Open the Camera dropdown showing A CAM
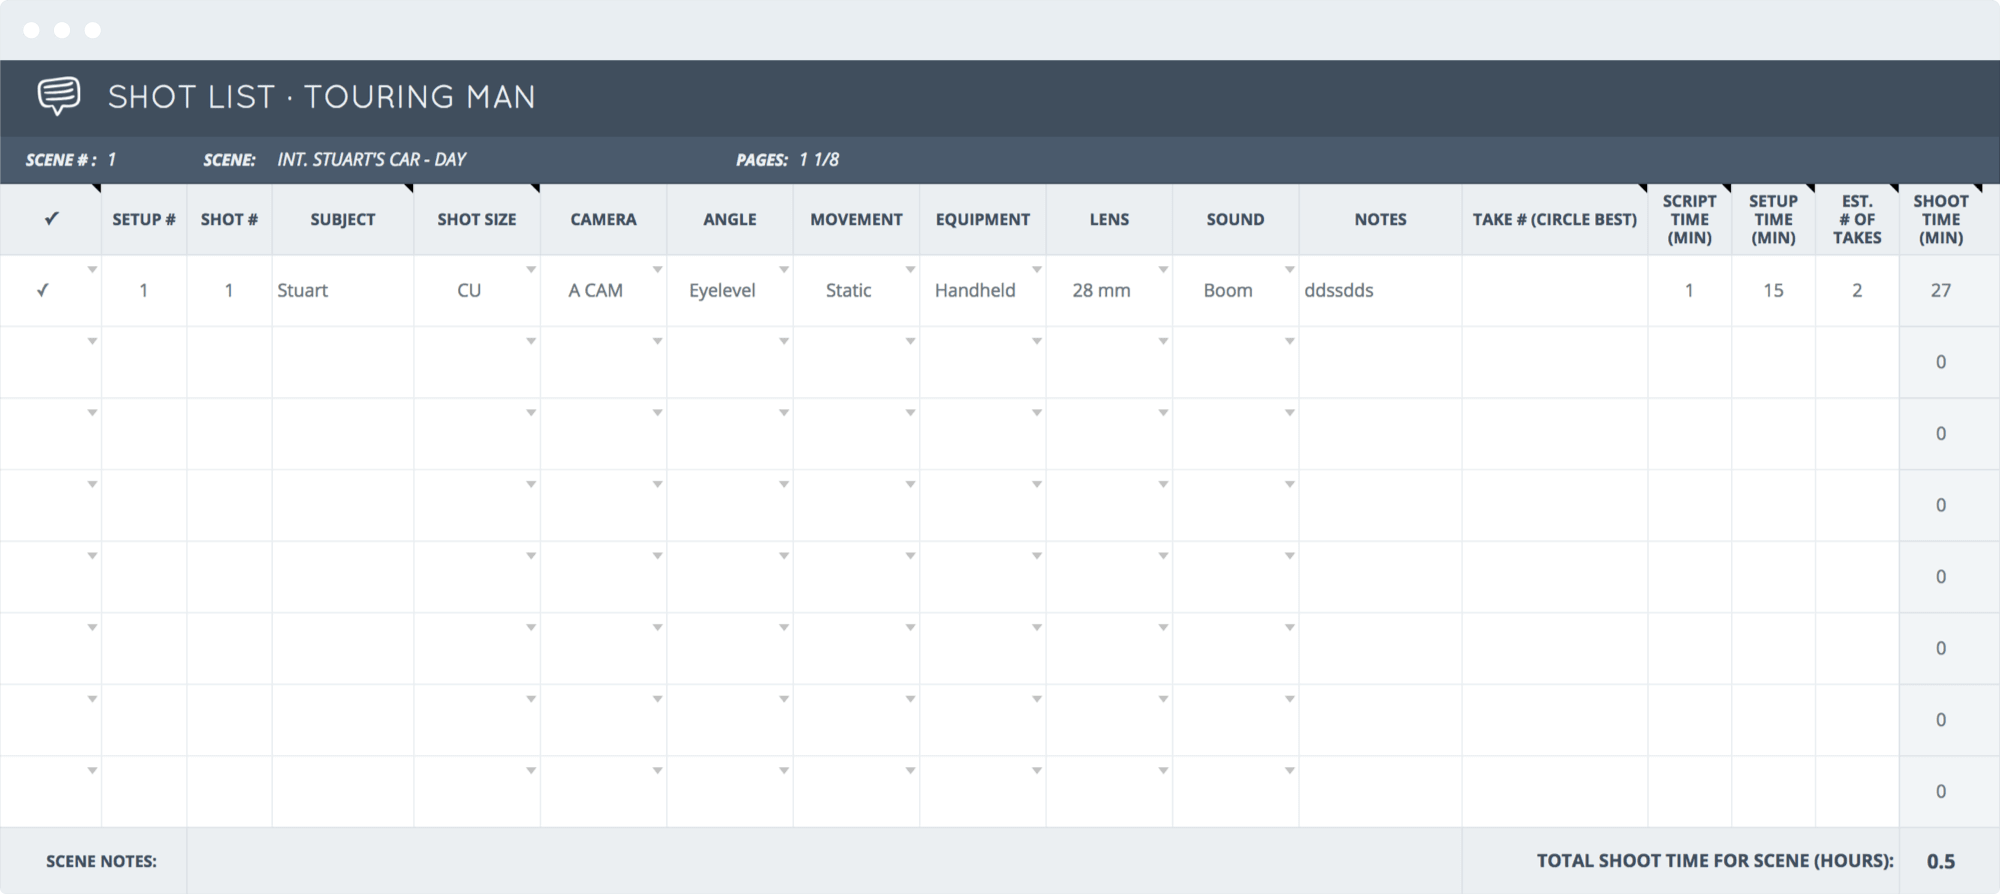 click(657, 270)
